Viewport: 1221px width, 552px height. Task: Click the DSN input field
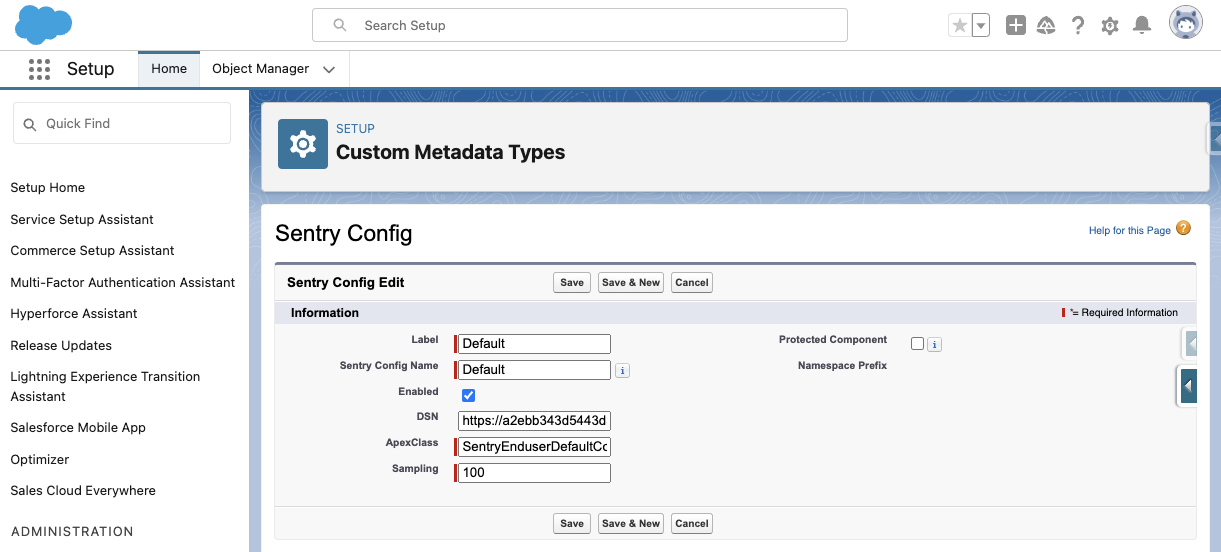pyautogui.click(x=534, y=421)
